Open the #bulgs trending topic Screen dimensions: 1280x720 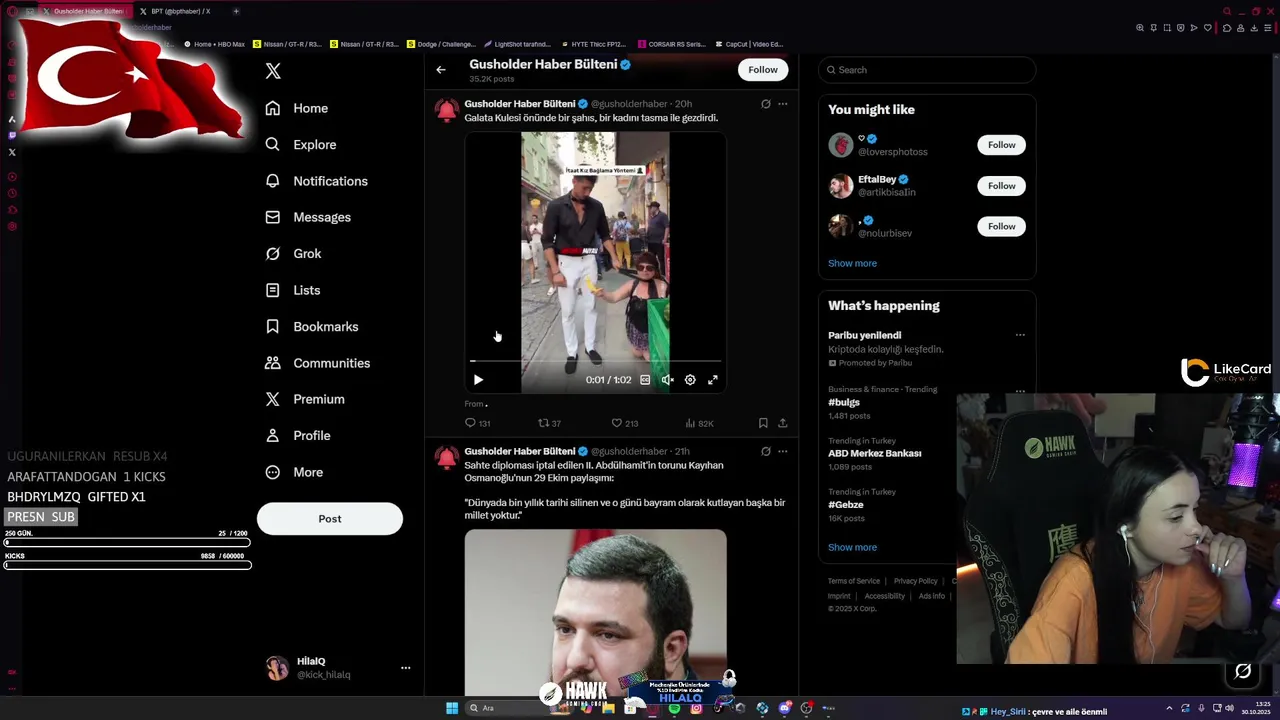click(844, 402)
